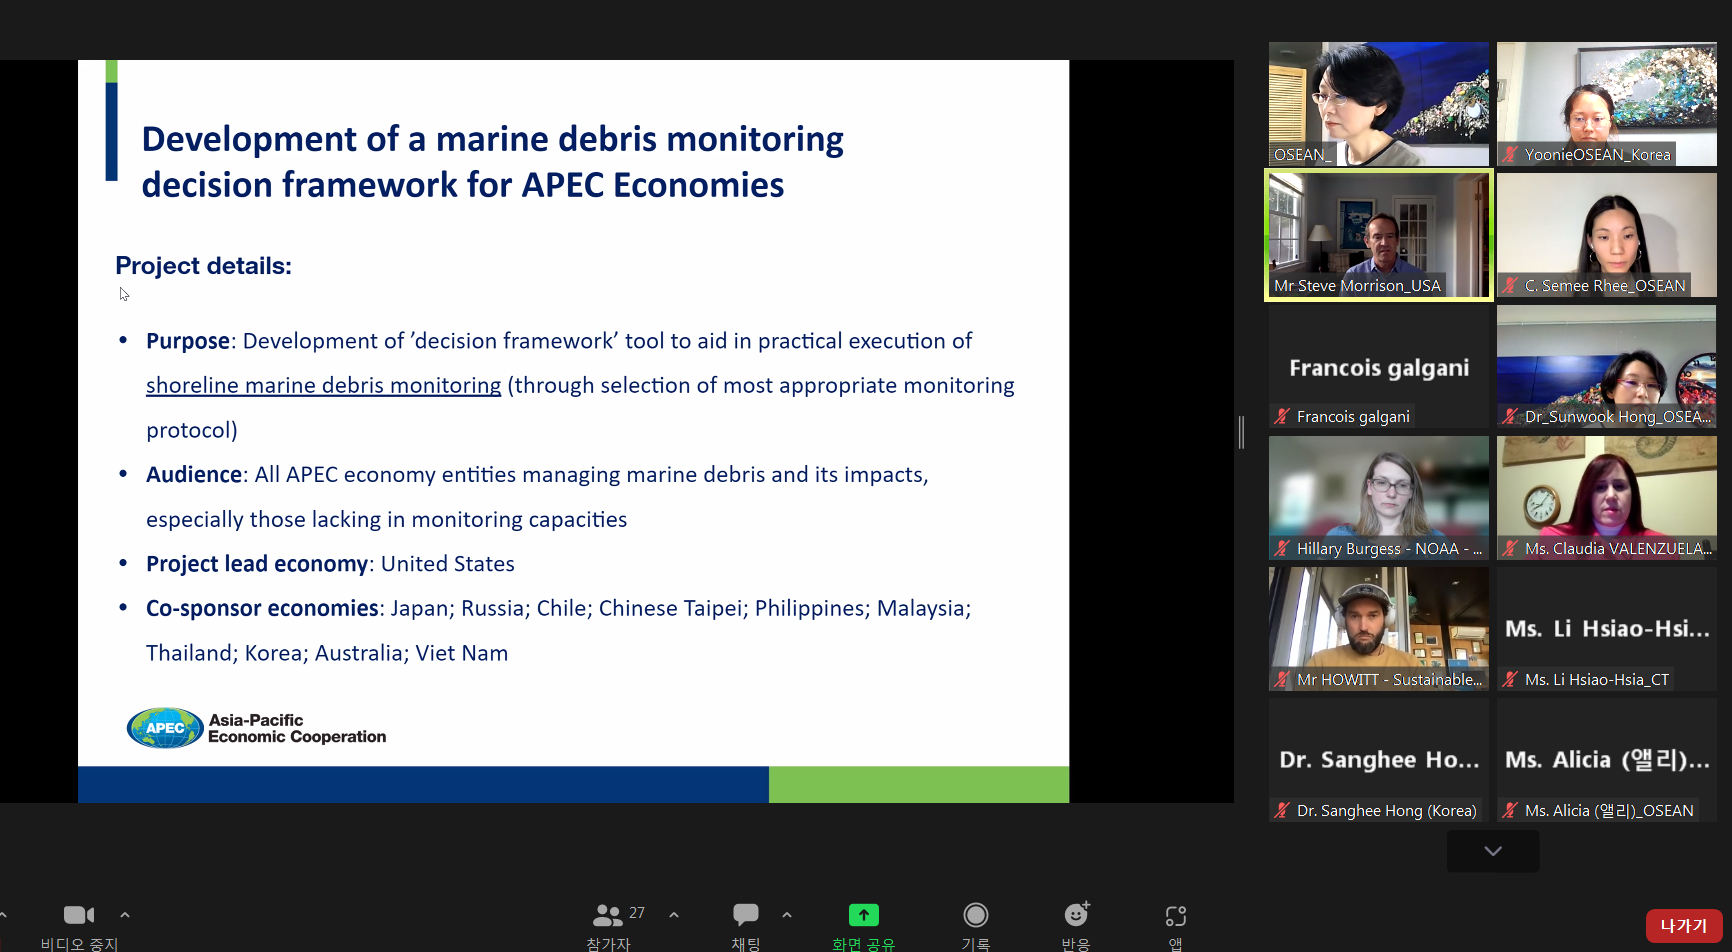
Task: Select Hillary Burgess - NOAA video tile
Action: click(1378, 497)
